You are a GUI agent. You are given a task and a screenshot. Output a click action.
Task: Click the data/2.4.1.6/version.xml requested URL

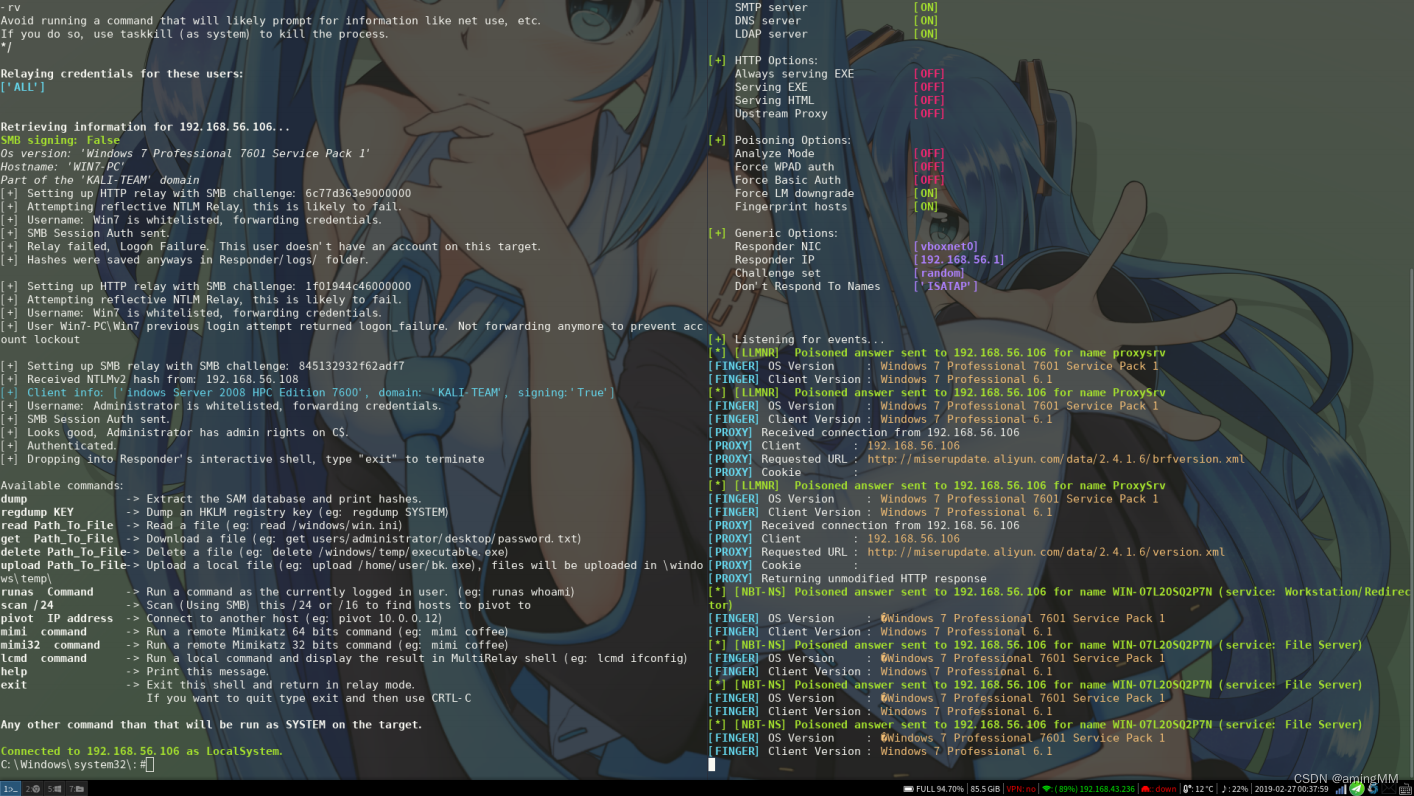click(1046, 552)
